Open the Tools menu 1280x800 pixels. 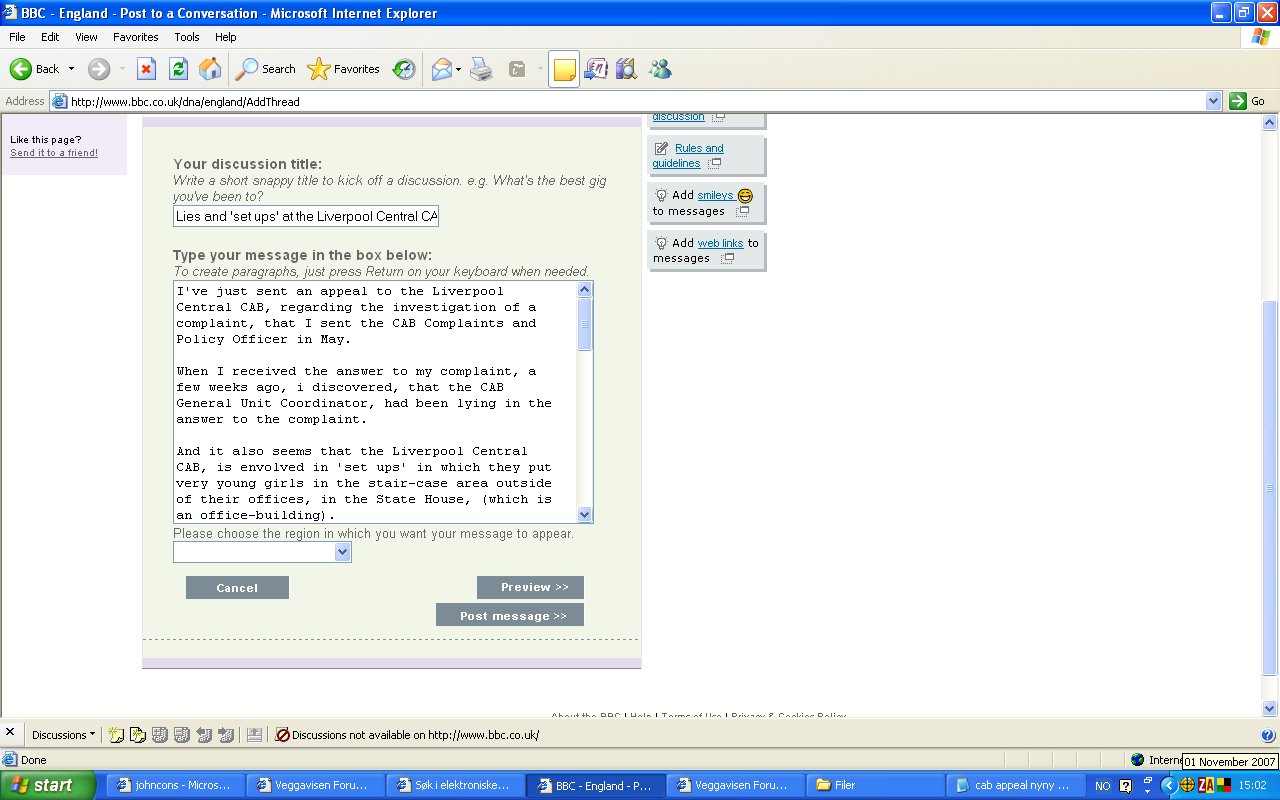pyautogui.click(x=187, y=37)
